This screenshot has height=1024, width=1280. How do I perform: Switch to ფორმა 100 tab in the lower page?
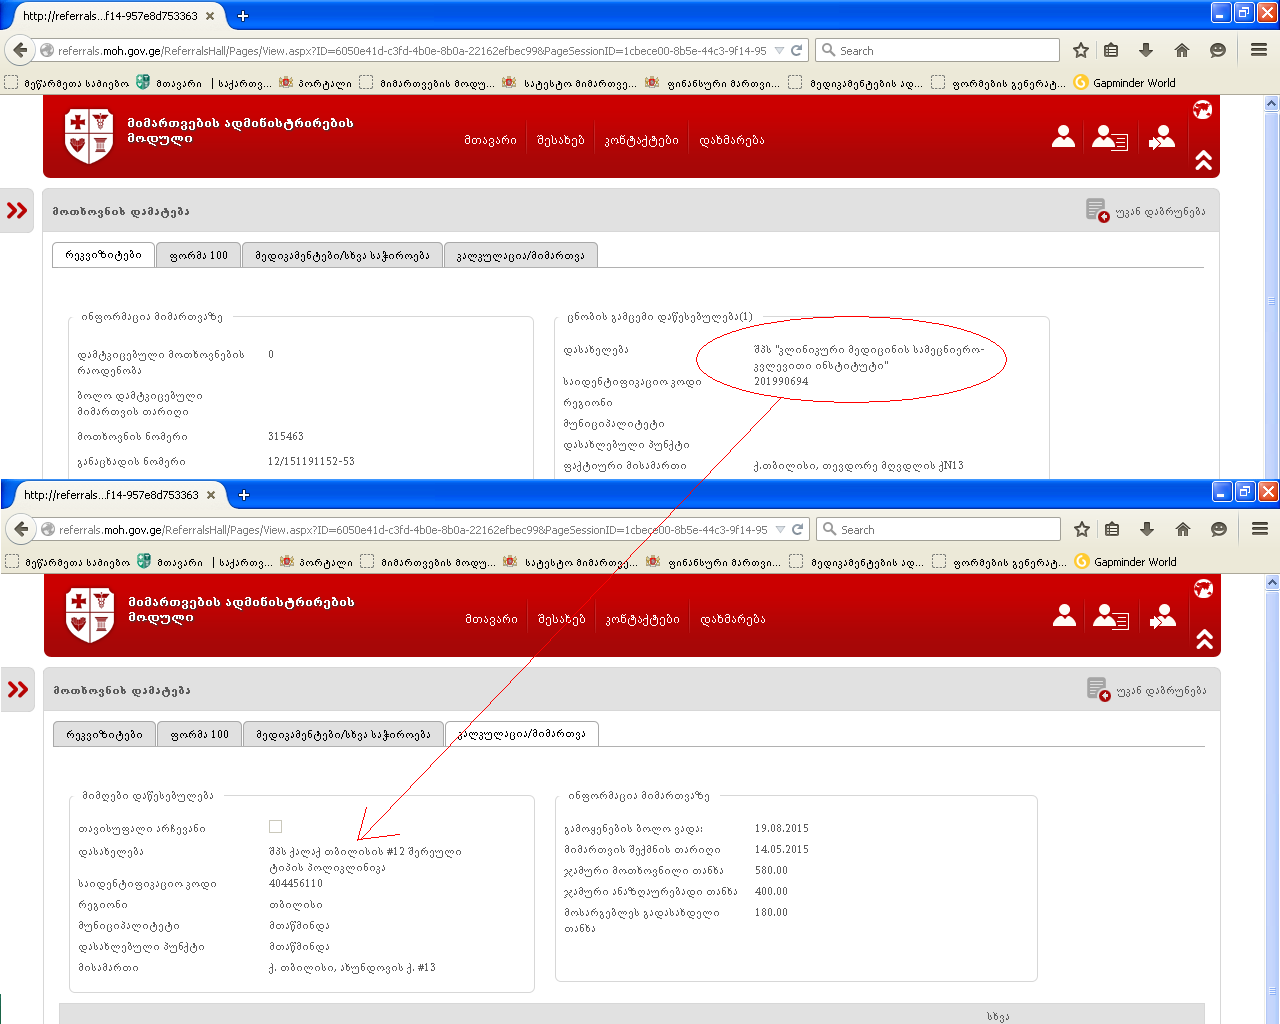(x=200, y=734)
